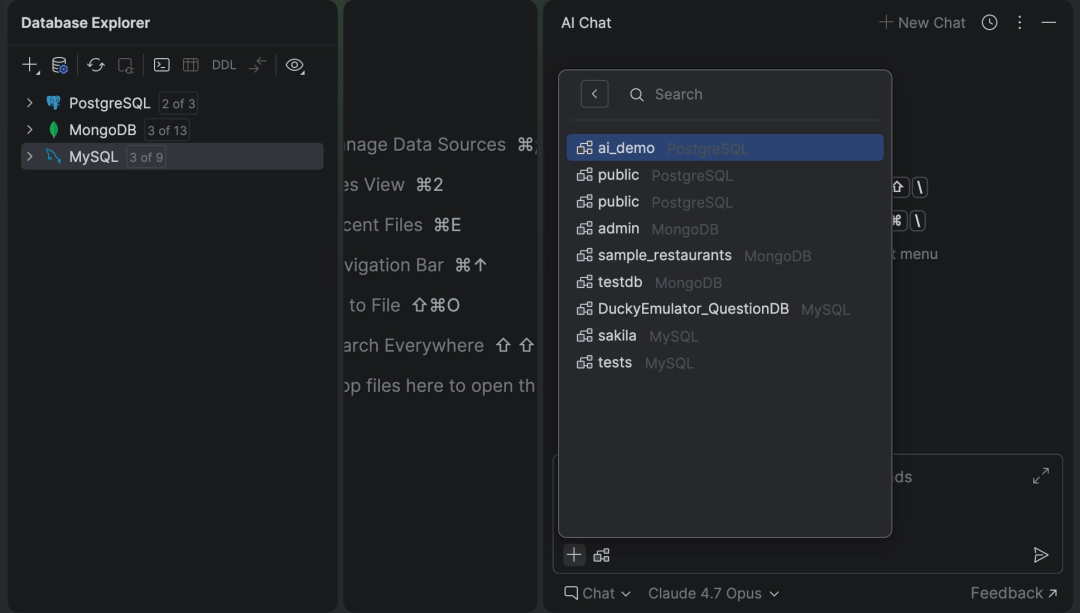Viewport: 1080px width, 613px height.
Task: Start a New Chat in AI Chat
Action: tap(922, 23)
